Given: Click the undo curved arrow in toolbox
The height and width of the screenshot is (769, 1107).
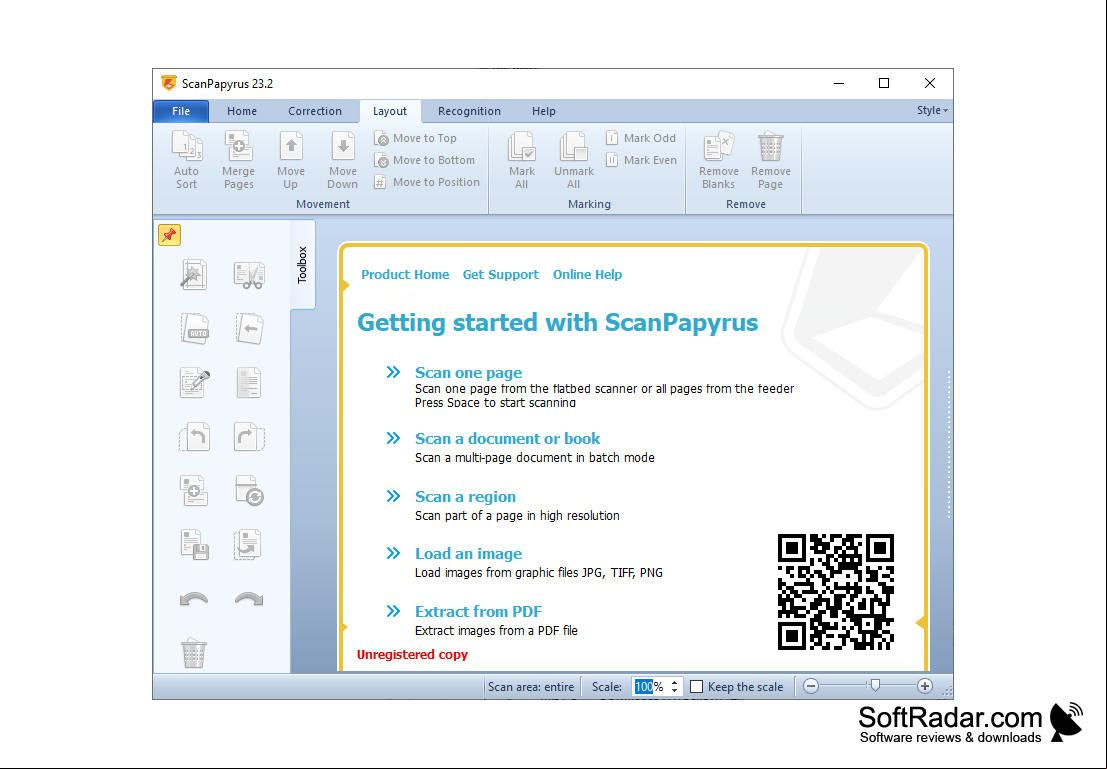Looking at the screenshot, I should pos(193,600).
